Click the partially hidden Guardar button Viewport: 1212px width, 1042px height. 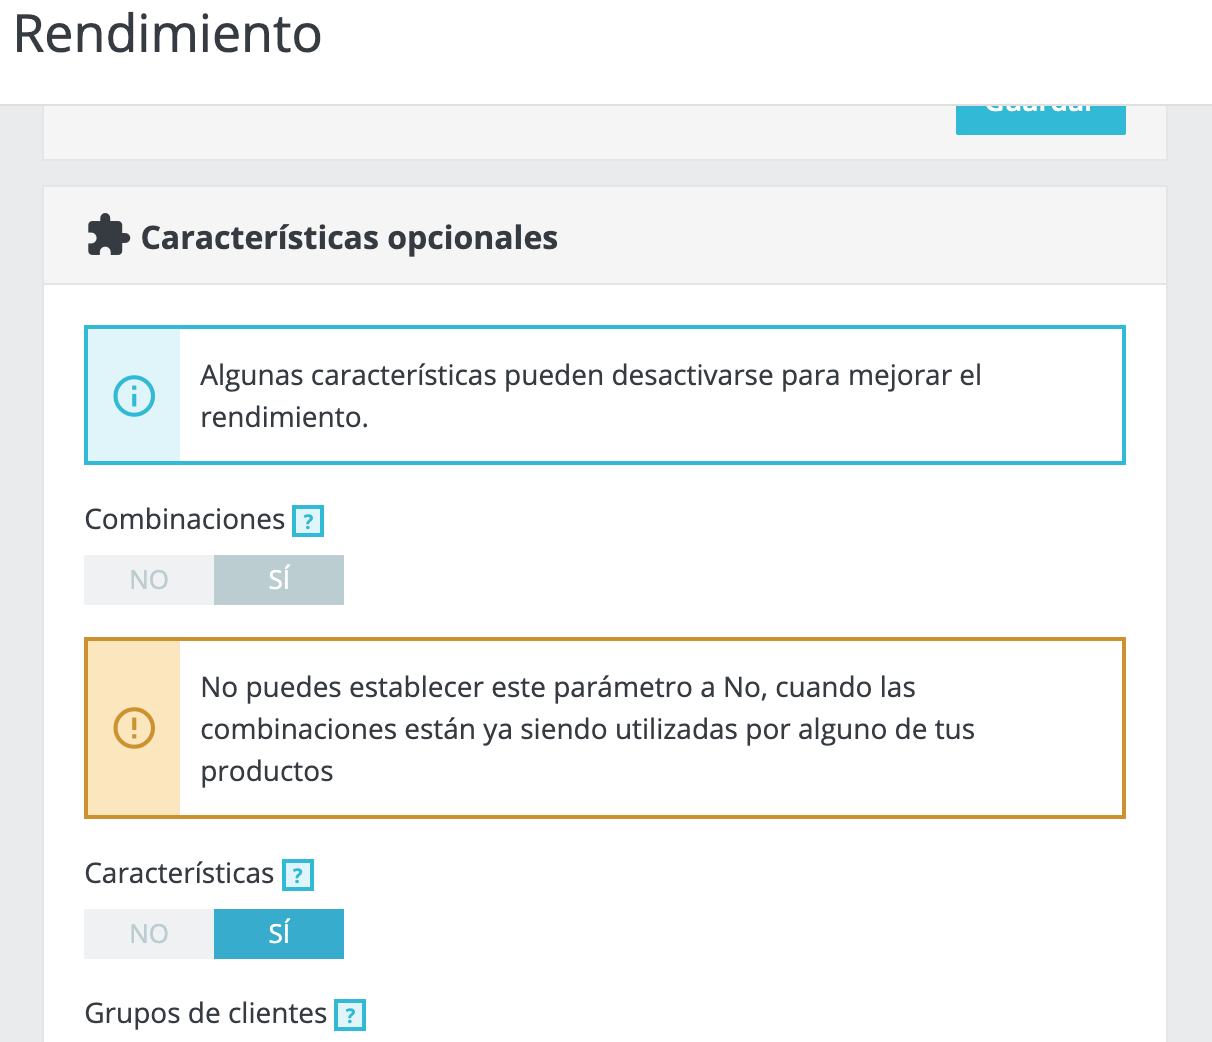coord(1041,118)
